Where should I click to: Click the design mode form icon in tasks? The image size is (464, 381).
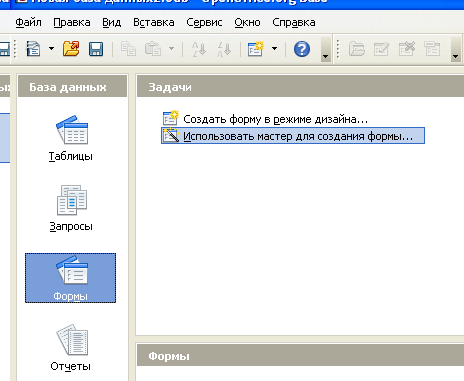coord(171,118)
